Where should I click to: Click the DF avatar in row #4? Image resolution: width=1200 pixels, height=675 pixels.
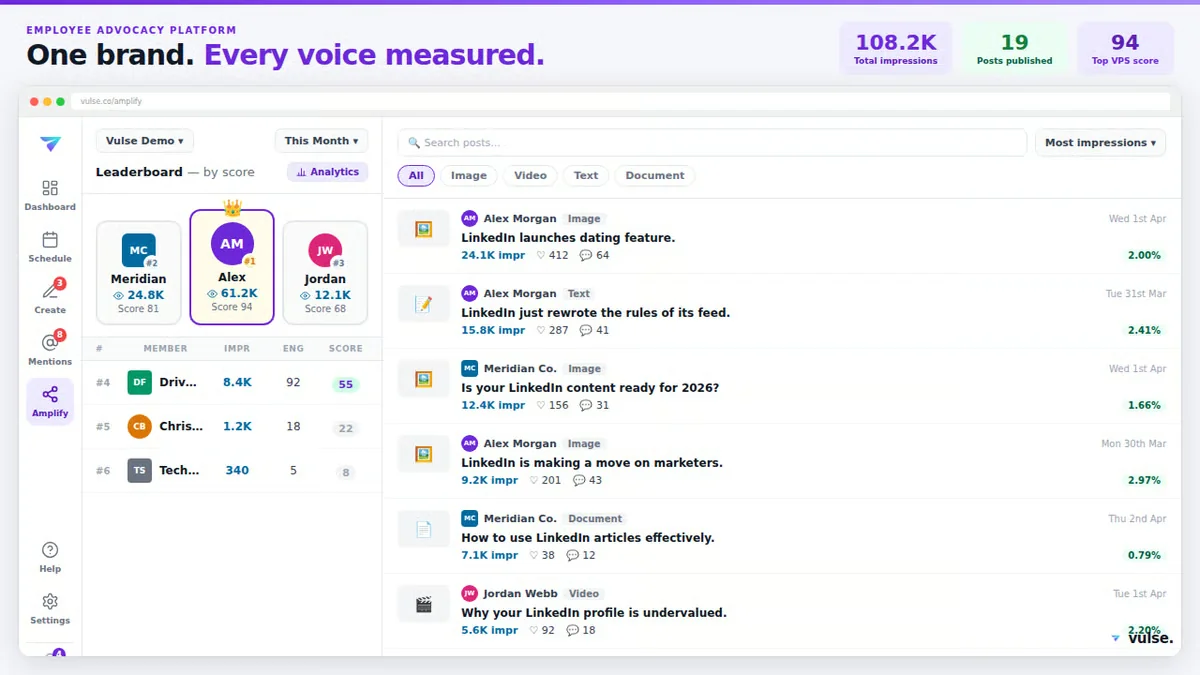(140, 382)
